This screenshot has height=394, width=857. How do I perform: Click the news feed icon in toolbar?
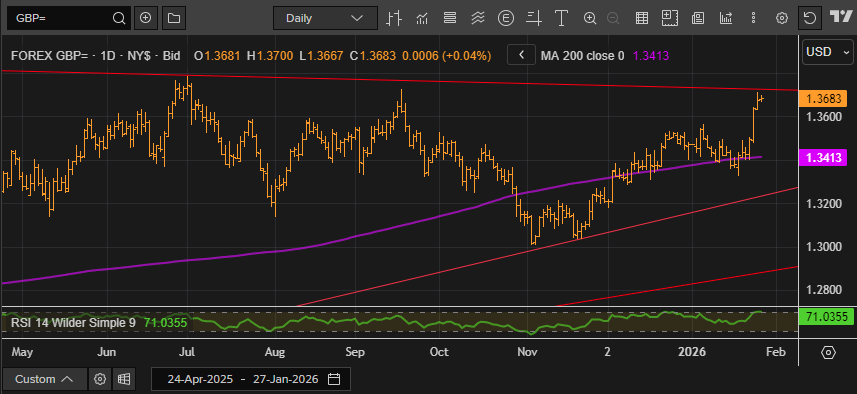697,18
